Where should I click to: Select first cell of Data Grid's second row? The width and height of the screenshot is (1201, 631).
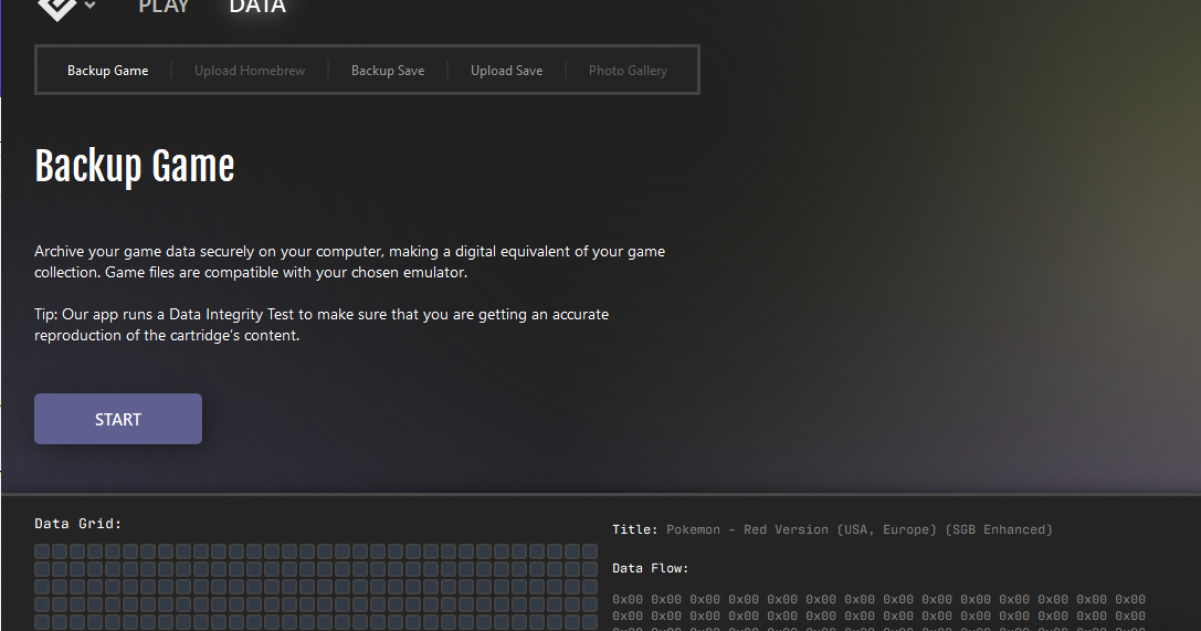42,569
